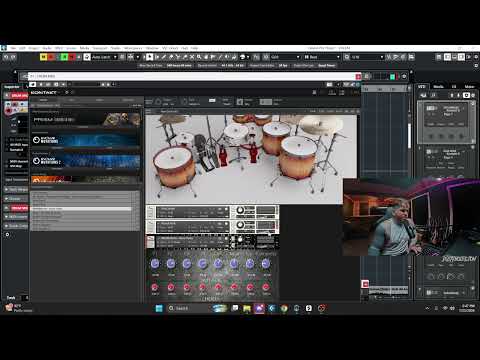Select the Play speaker tool
This screenshot has width=480, height=360.
[227, 57]
